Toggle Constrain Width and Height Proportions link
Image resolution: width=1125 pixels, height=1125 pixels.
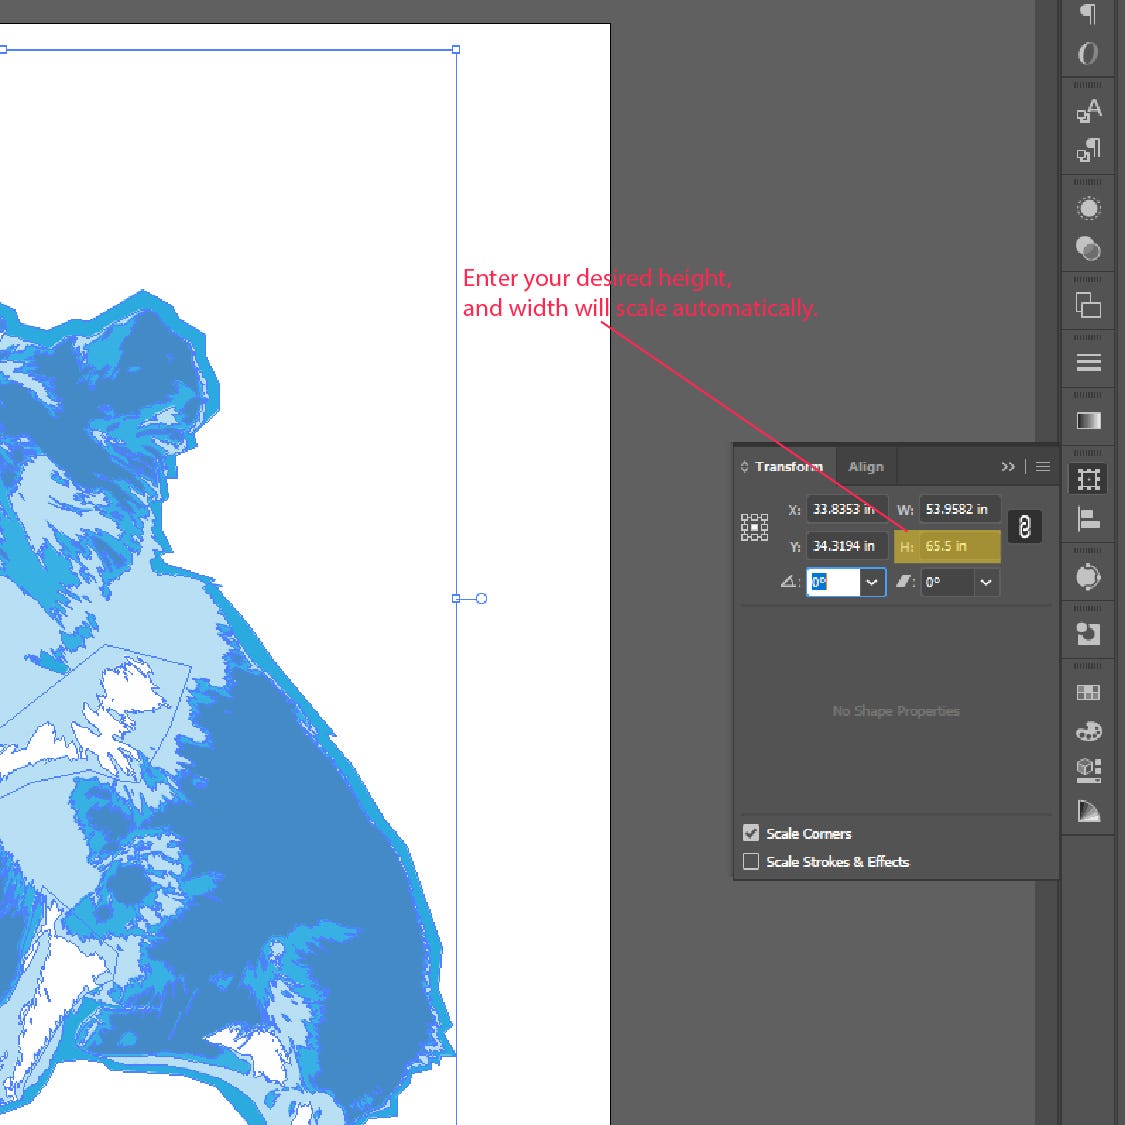pyautogui.click(x=1024, y=527)
